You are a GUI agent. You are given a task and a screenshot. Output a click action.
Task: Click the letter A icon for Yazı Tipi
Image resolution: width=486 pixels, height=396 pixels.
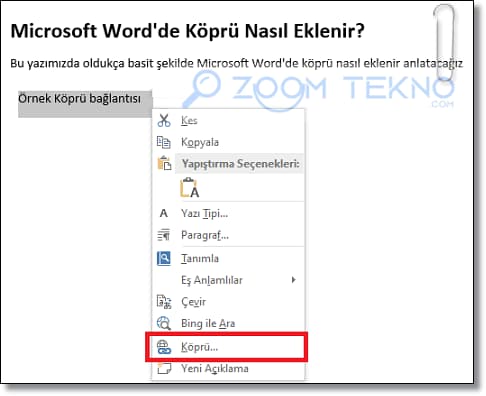tap(164, 213)
